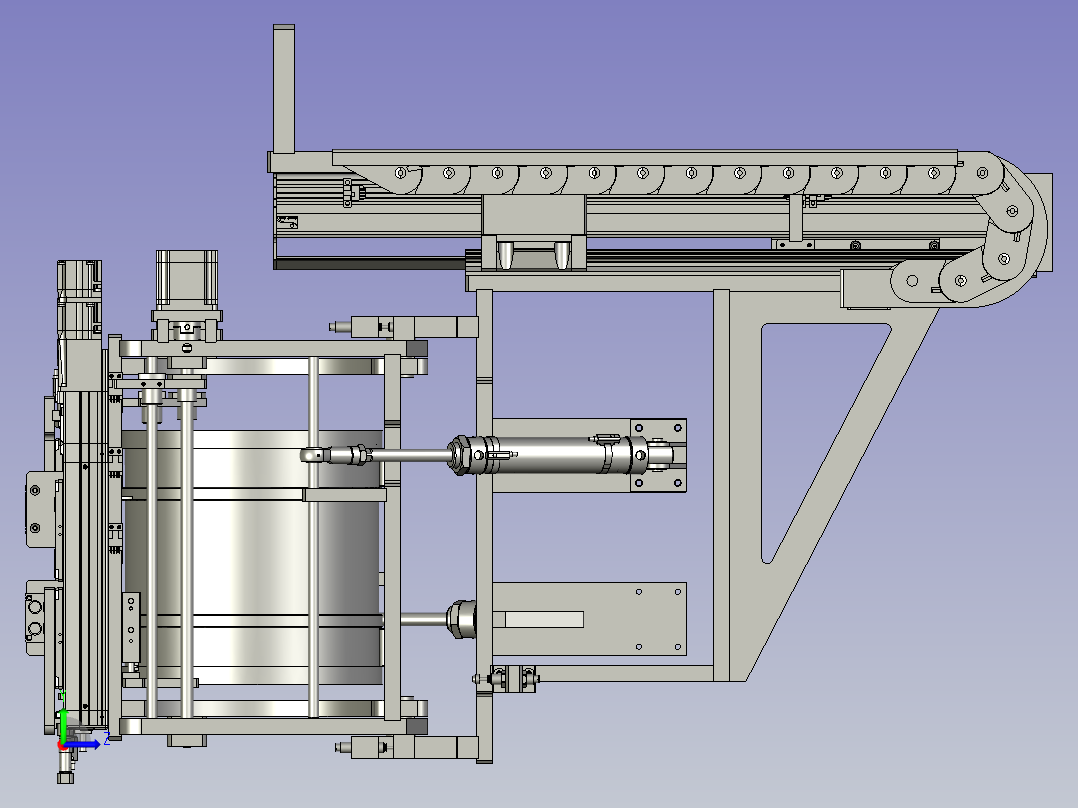This screenshot has width=1078, height=808.
Task: Select the large cylindrical drum
Action: (x=252, y=556)
